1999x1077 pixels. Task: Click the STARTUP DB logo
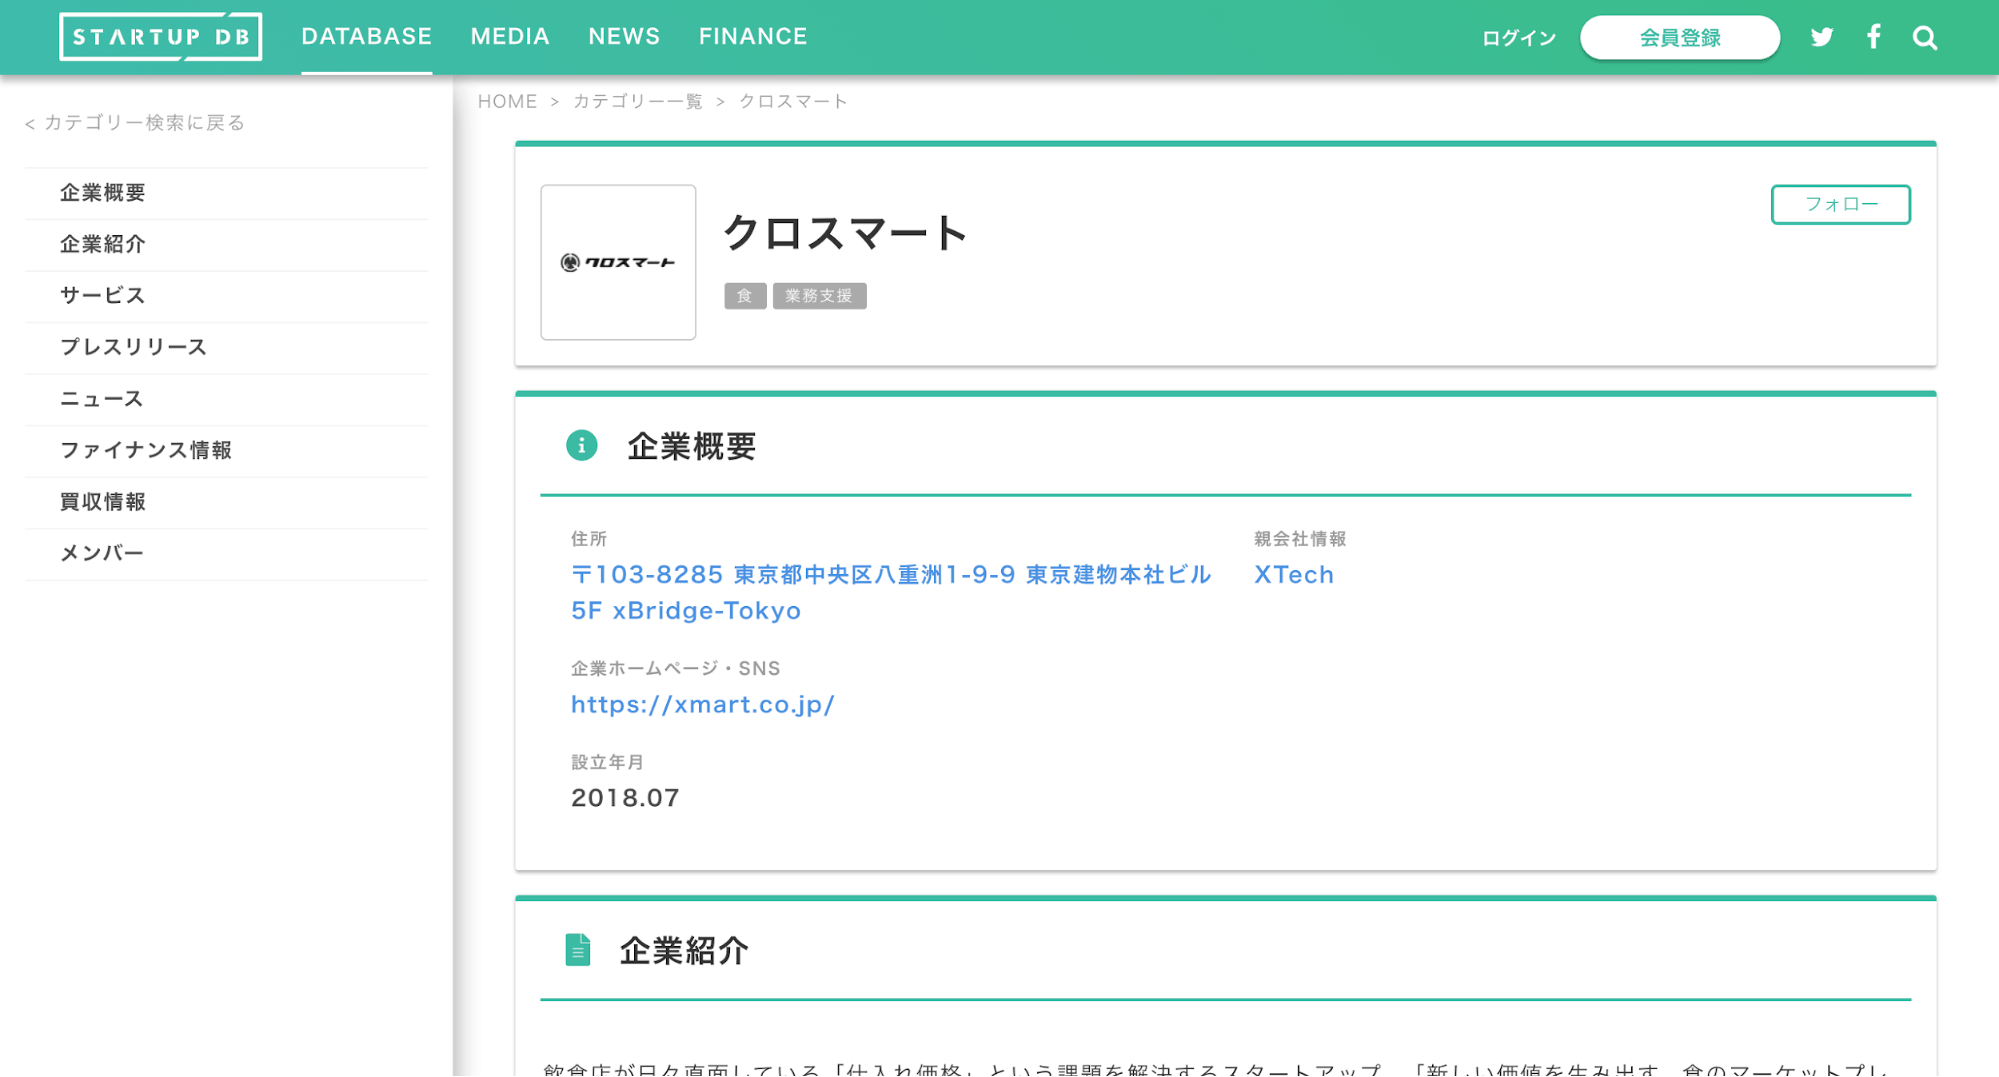click(x=161, y=37)
